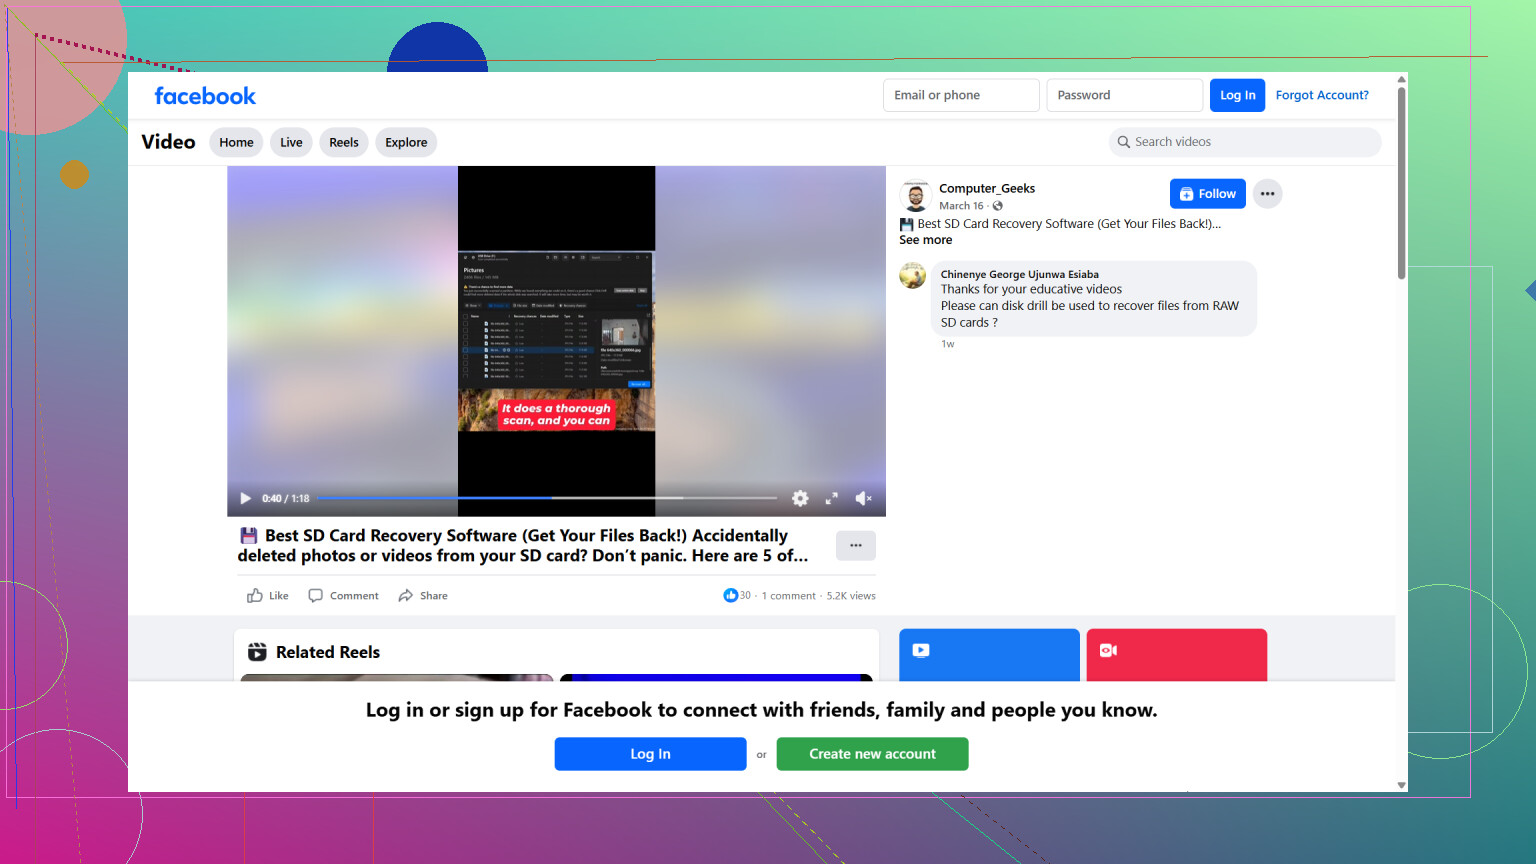Click the March 16 post date
Image resolution: width=1536 pixels, height=864 pixels.
point(961,206)
